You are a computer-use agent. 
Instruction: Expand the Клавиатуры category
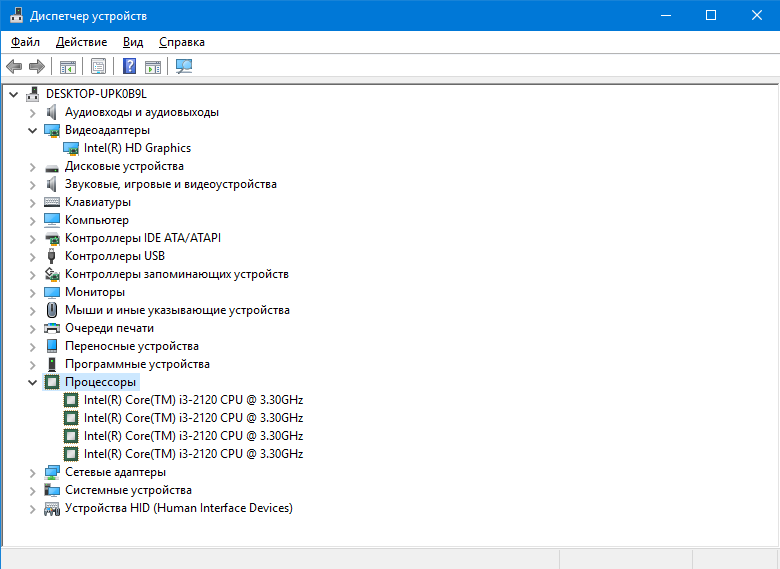(33, 202)
